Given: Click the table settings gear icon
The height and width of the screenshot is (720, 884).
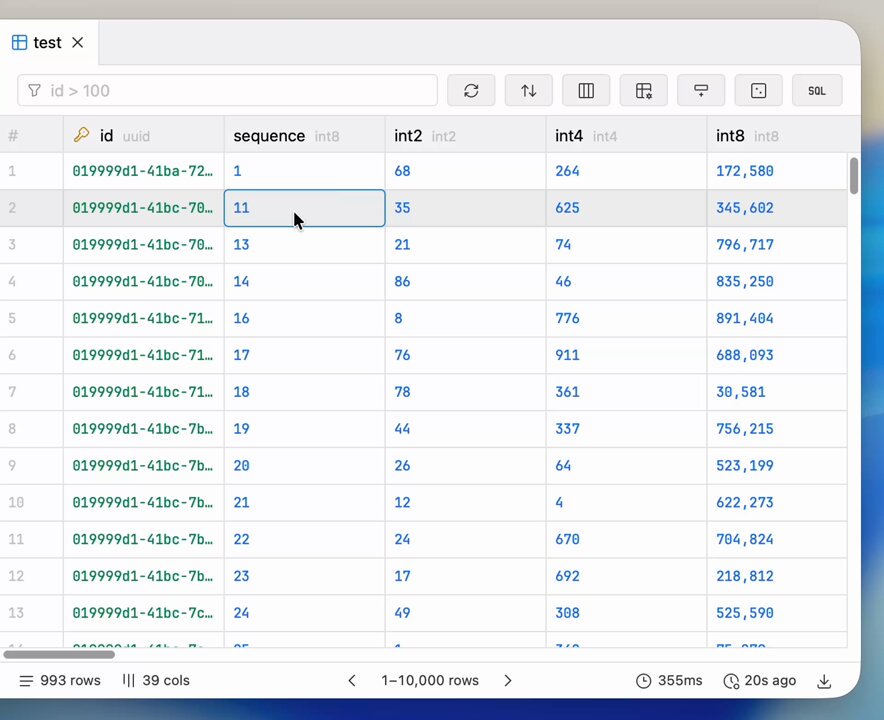Looking at the screenshot, I should 644,91.
